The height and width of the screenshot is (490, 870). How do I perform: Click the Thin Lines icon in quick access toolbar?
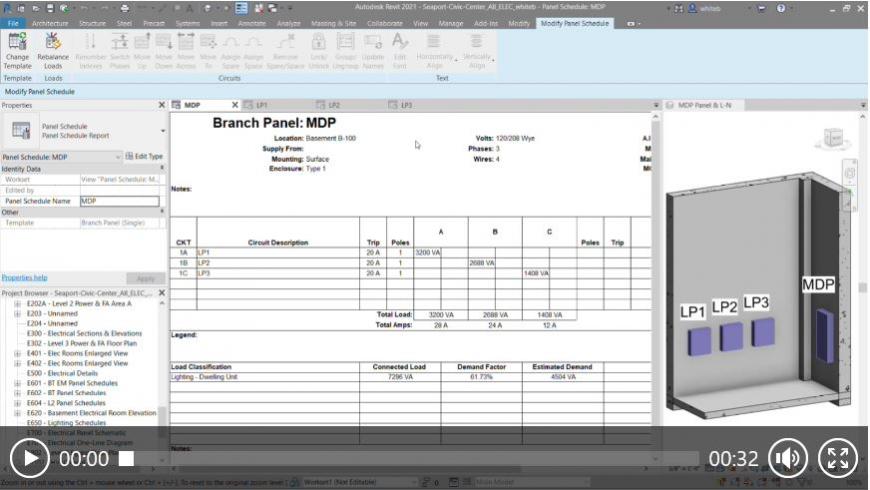click(x=241, y=8)
